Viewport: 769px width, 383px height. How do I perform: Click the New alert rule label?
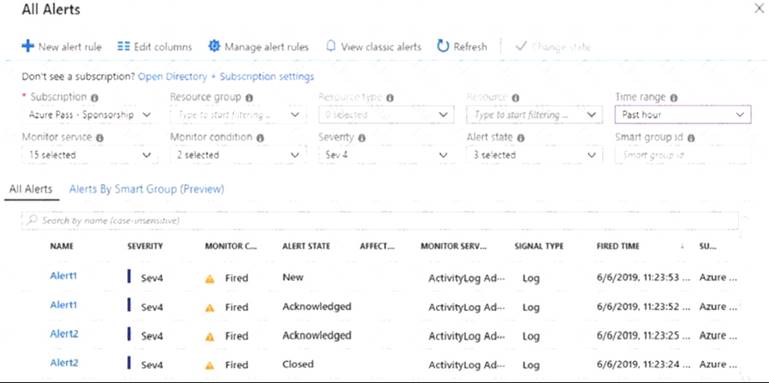tap(70, 47)
